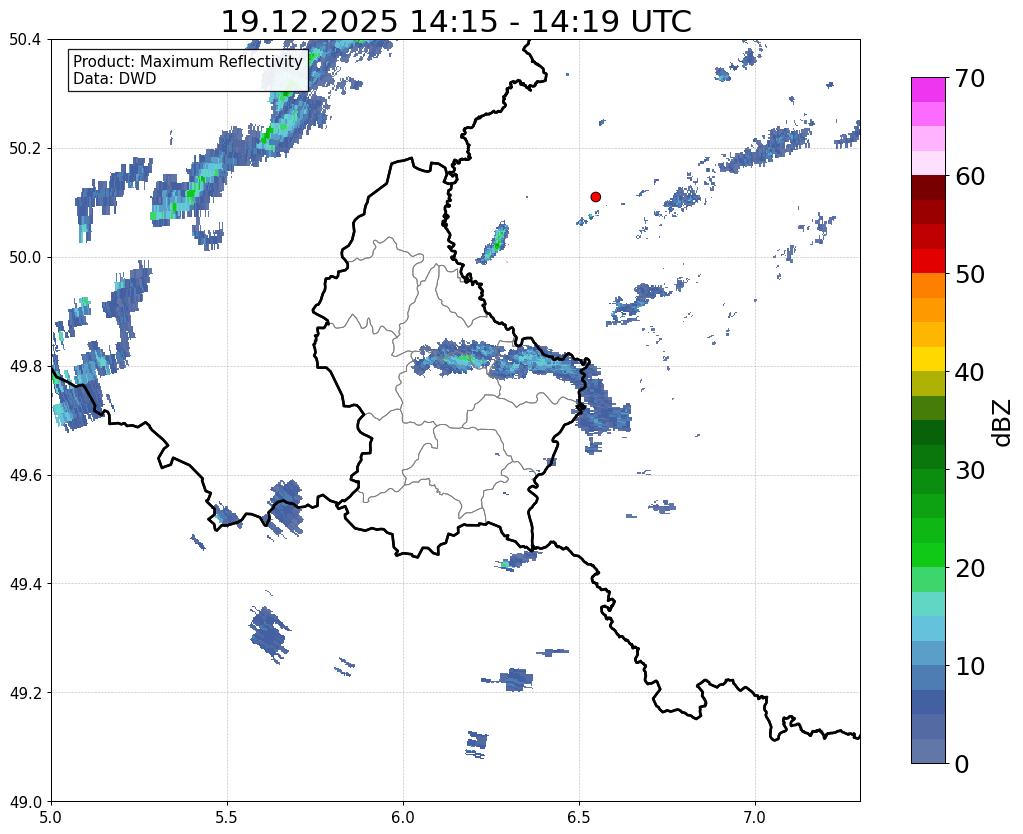Click latitude axis label 50.0

click(25, 258)
